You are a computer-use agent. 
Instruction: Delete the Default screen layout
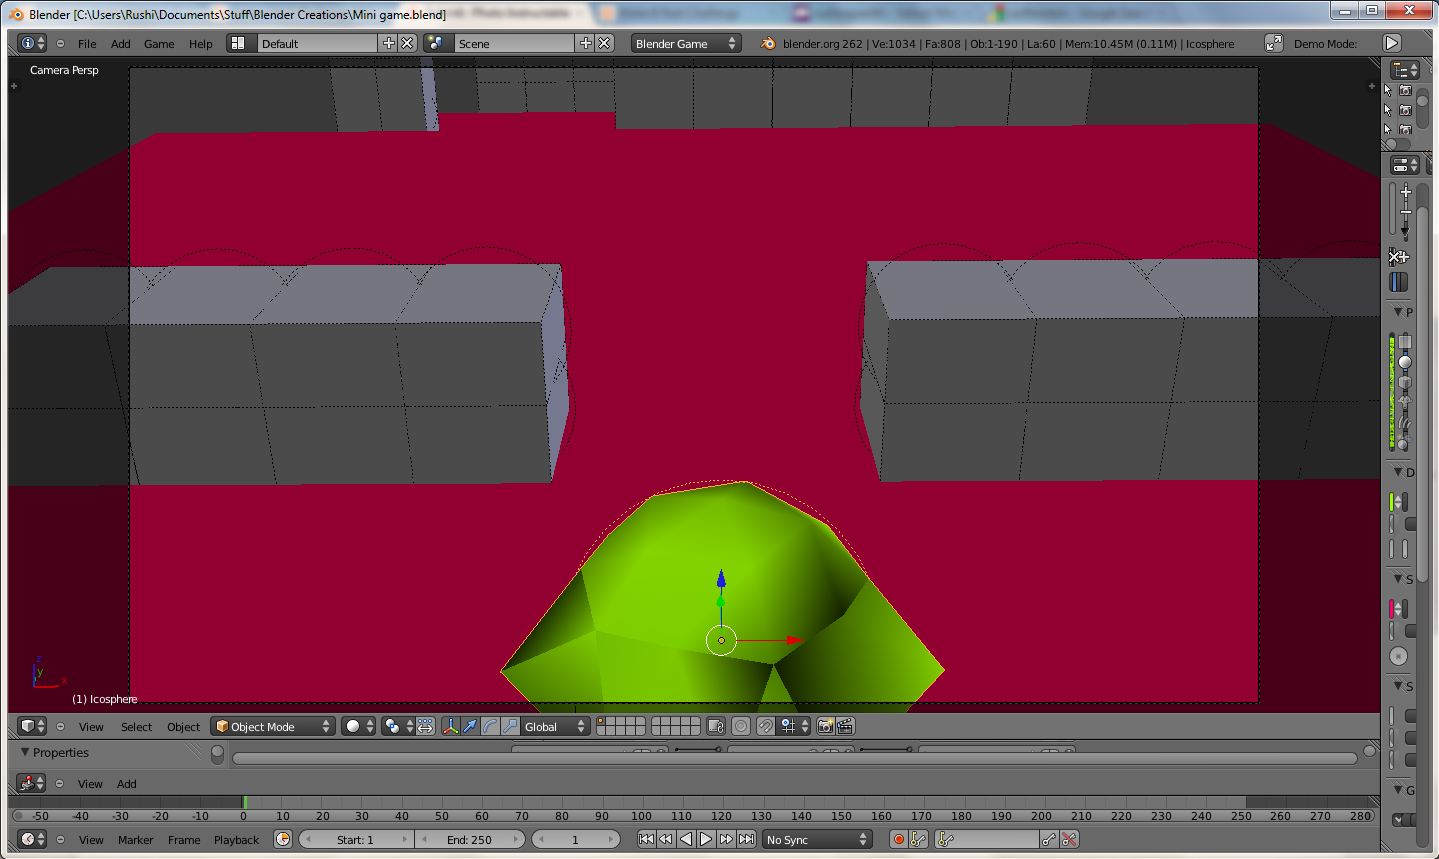(x=407, y=43)
